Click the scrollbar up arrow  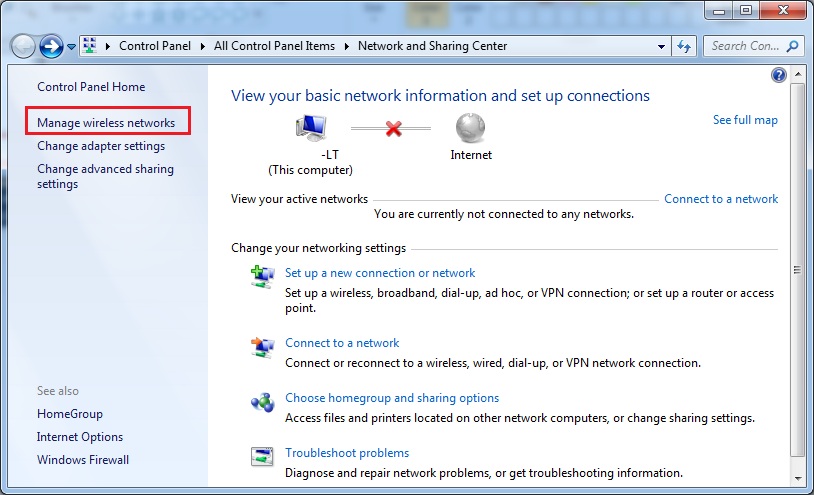[797, 75]
